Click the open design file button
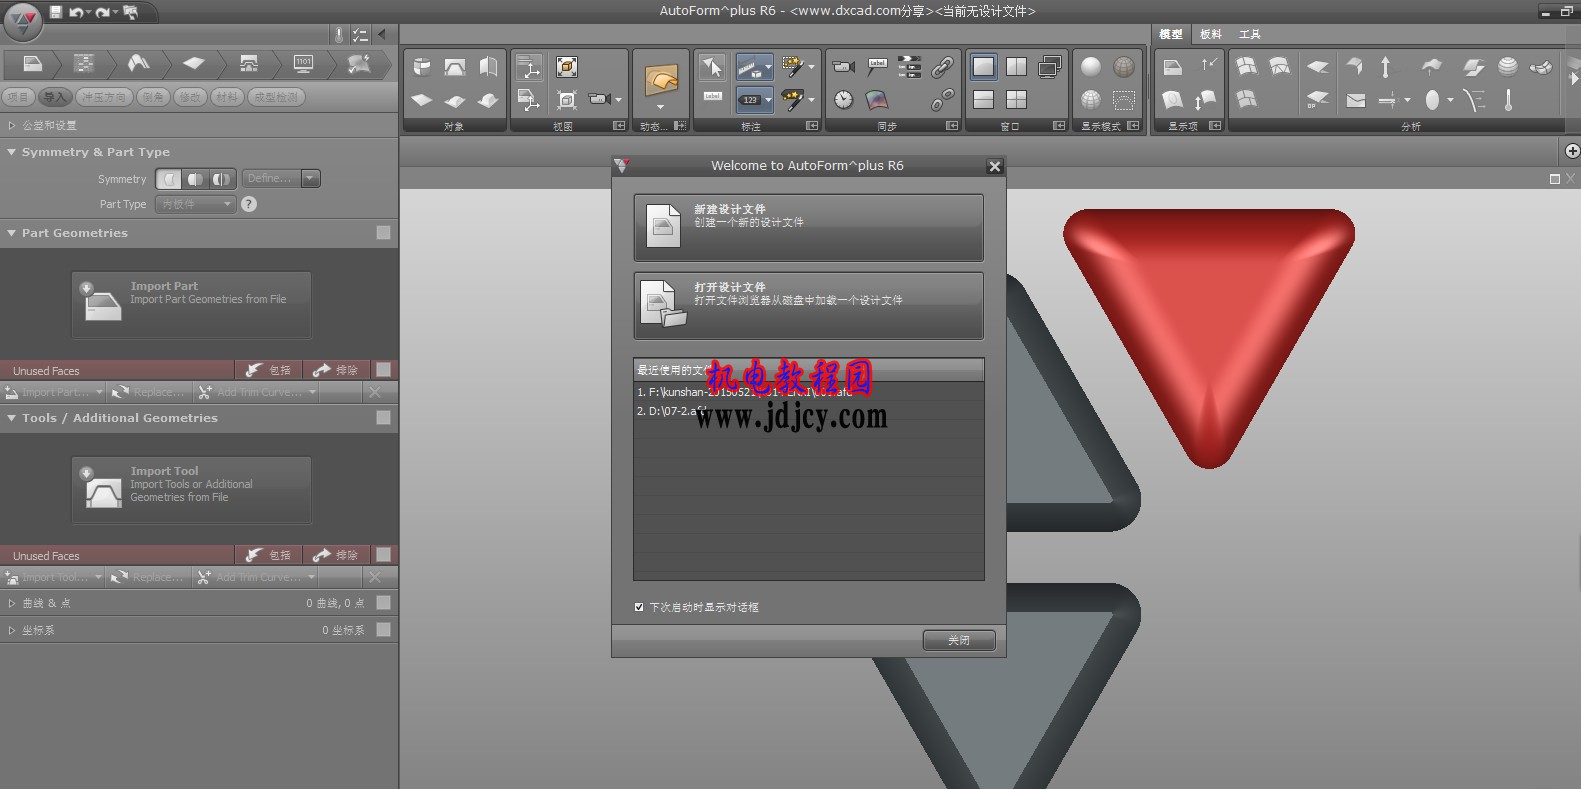Screen dimensions: 1581x789 point(808,306)
